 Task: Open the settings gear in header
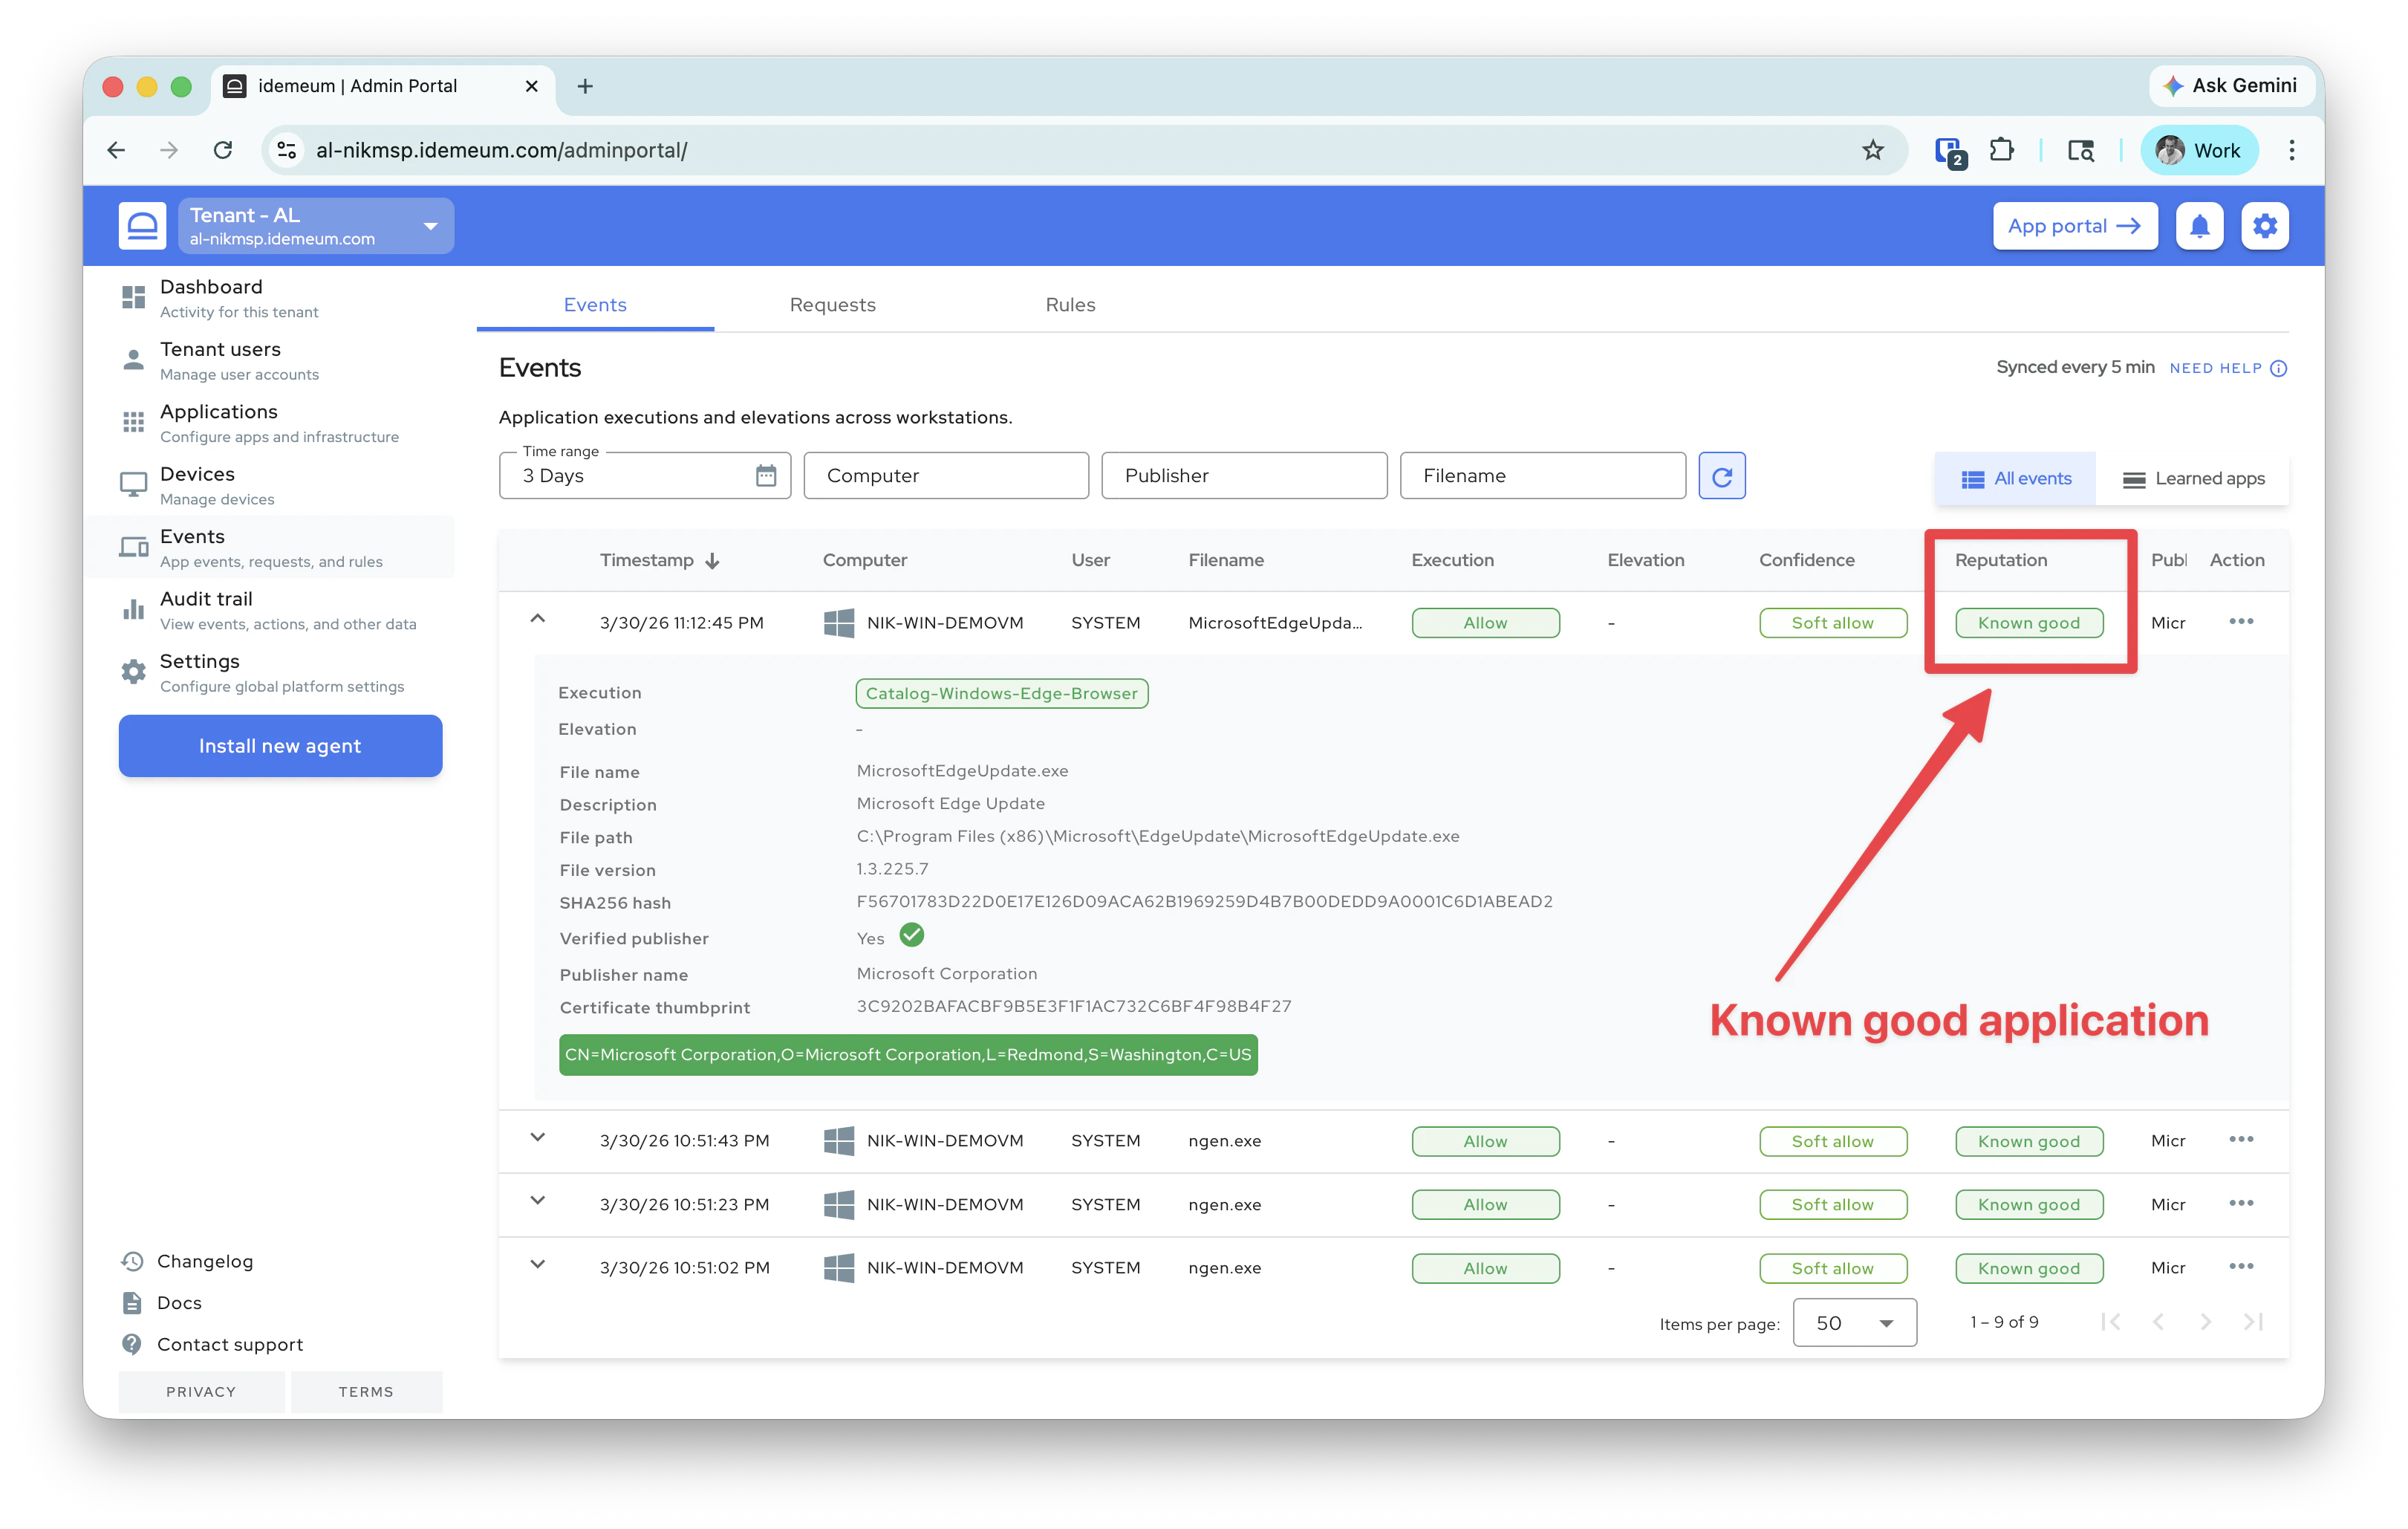click(x=2264, y=226)
